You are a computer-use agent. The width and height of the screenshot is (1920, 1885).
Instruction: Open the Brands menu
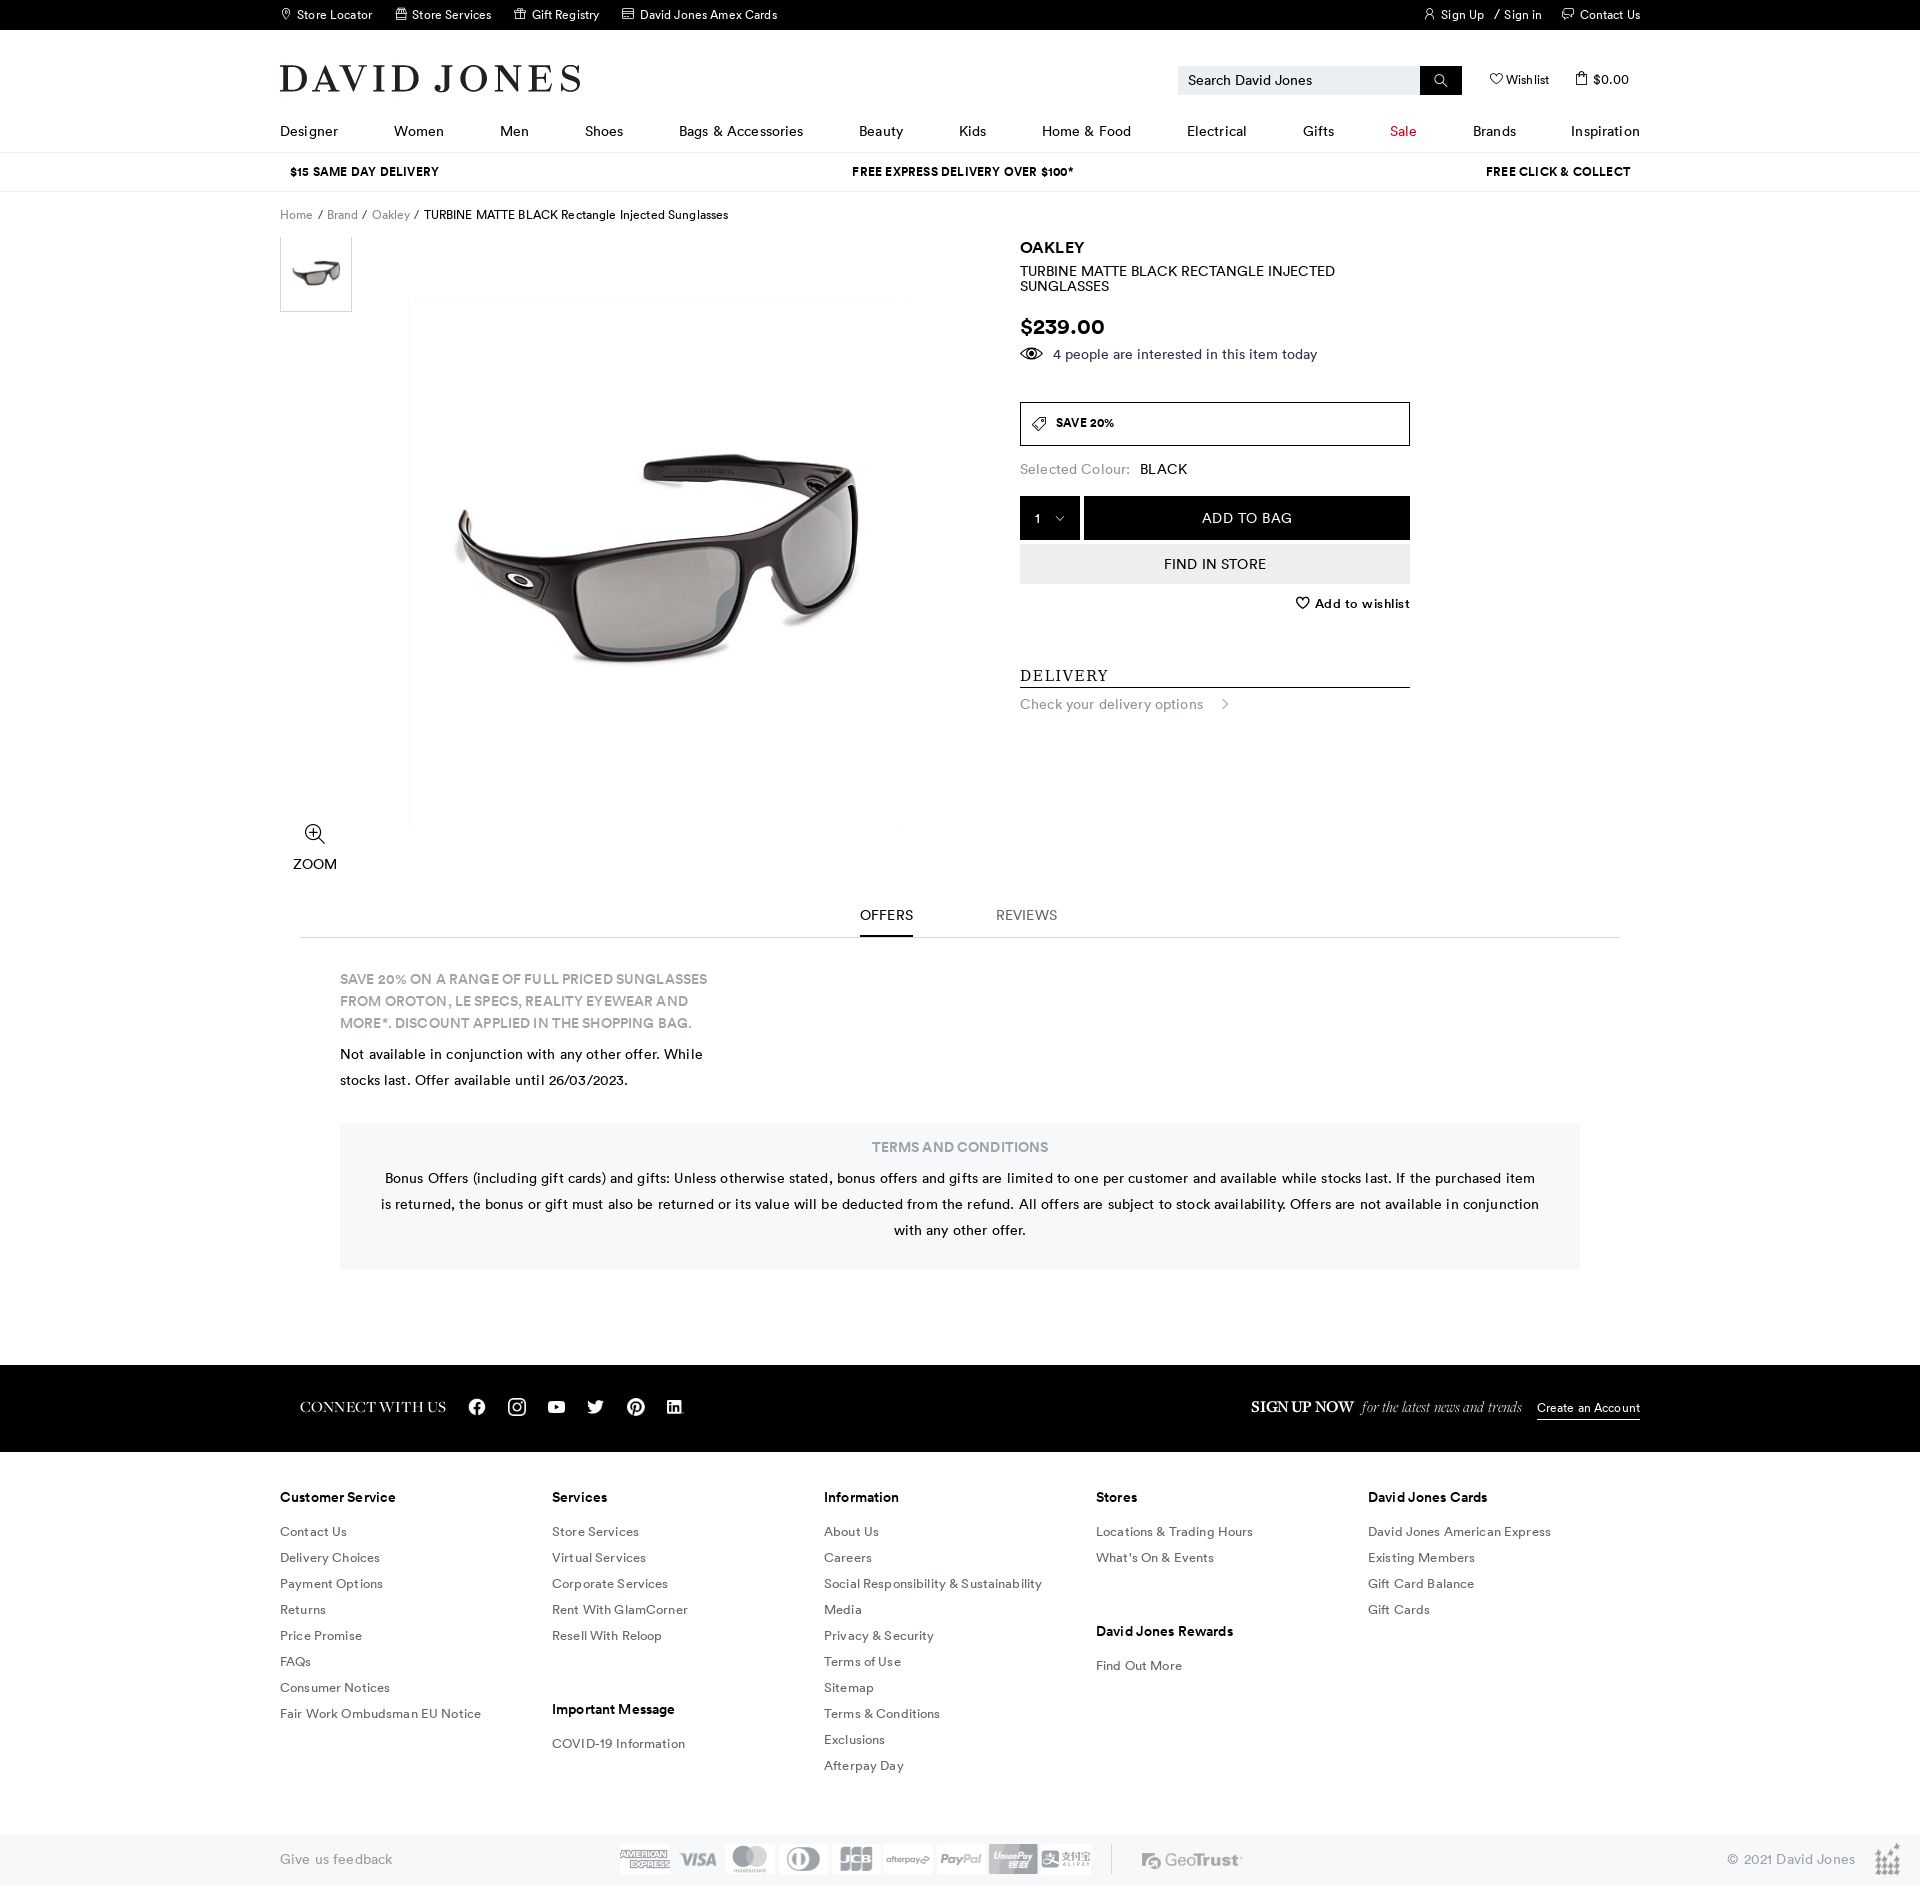1494,131
